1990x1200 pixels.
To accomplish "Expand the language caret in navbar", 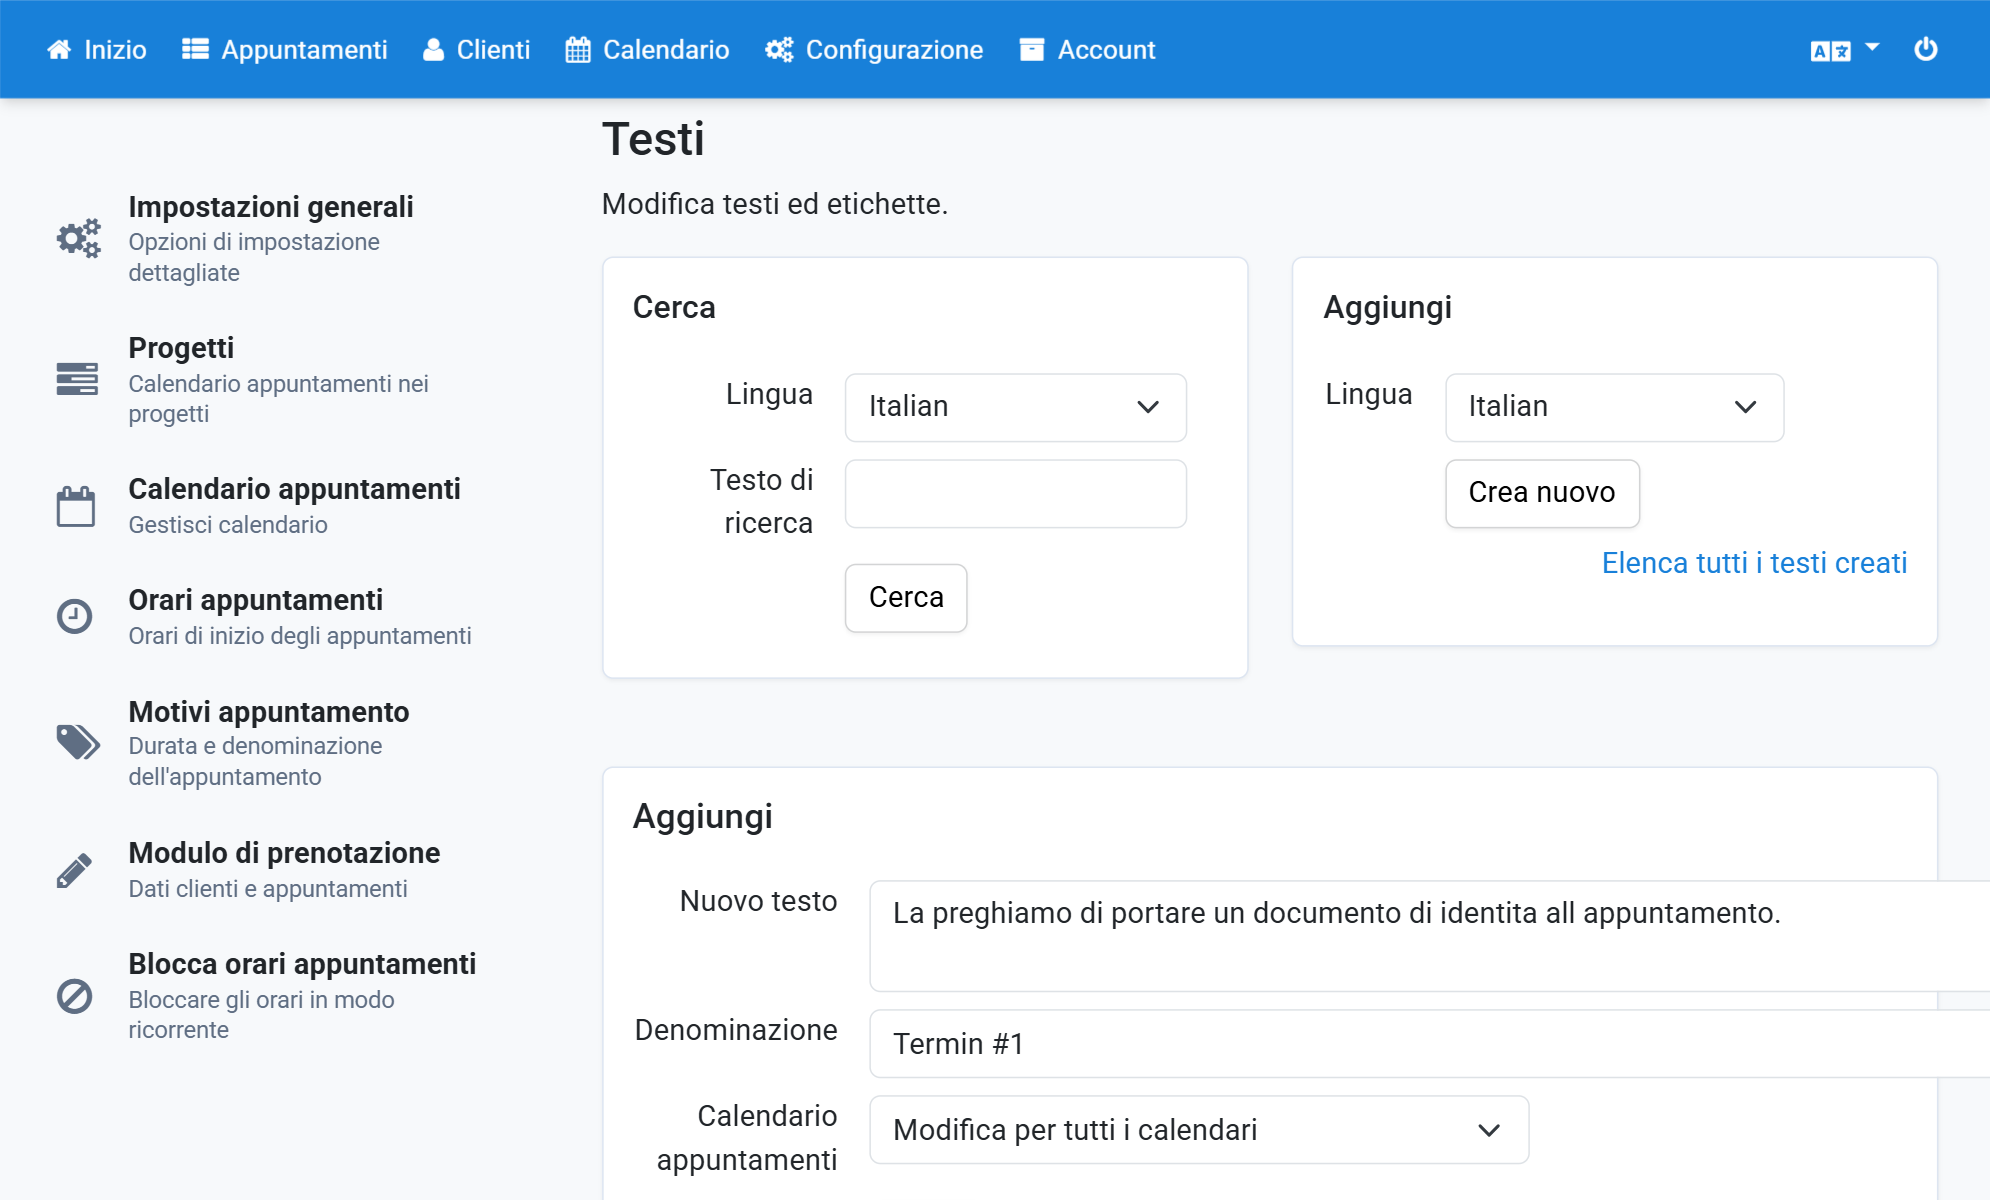I will click(x=1873, y=48).
